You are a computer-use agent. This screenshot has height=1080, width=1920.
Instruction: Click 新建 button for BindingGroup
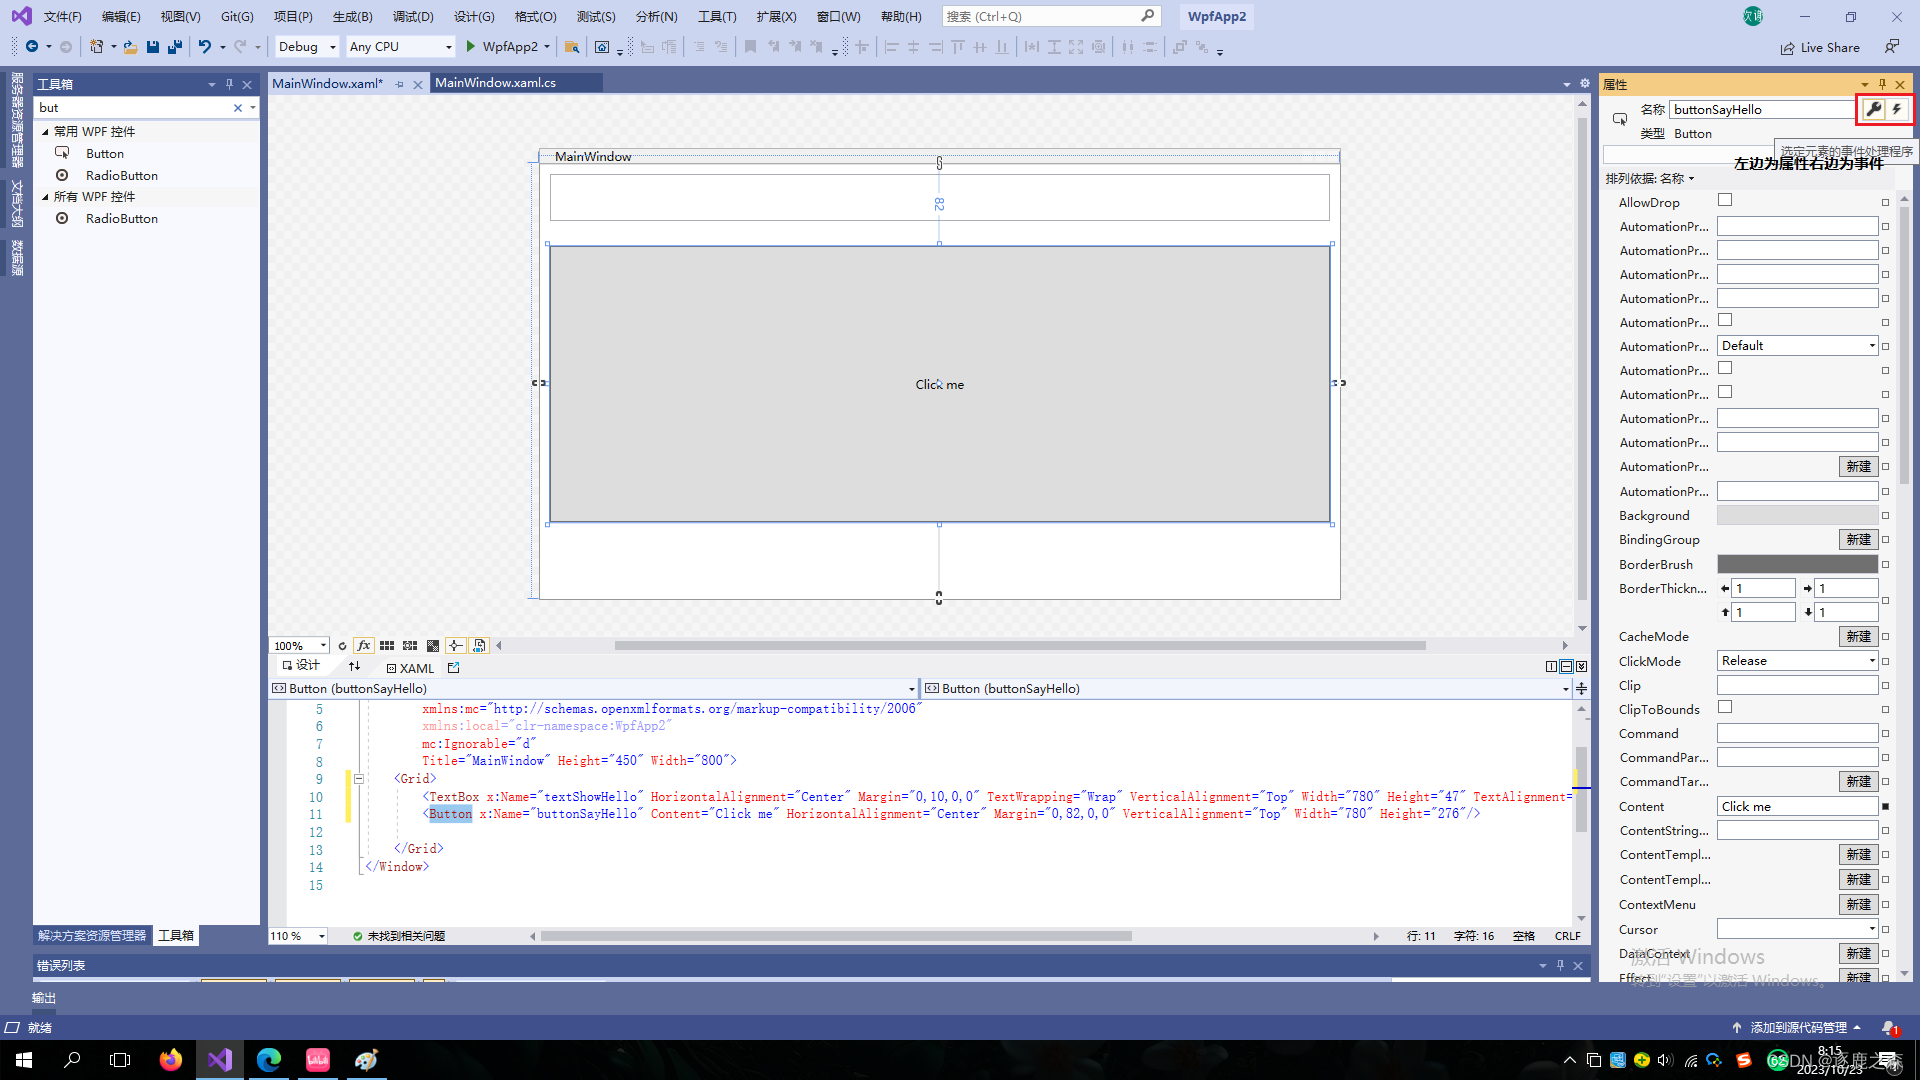(x=1858, y=540)
